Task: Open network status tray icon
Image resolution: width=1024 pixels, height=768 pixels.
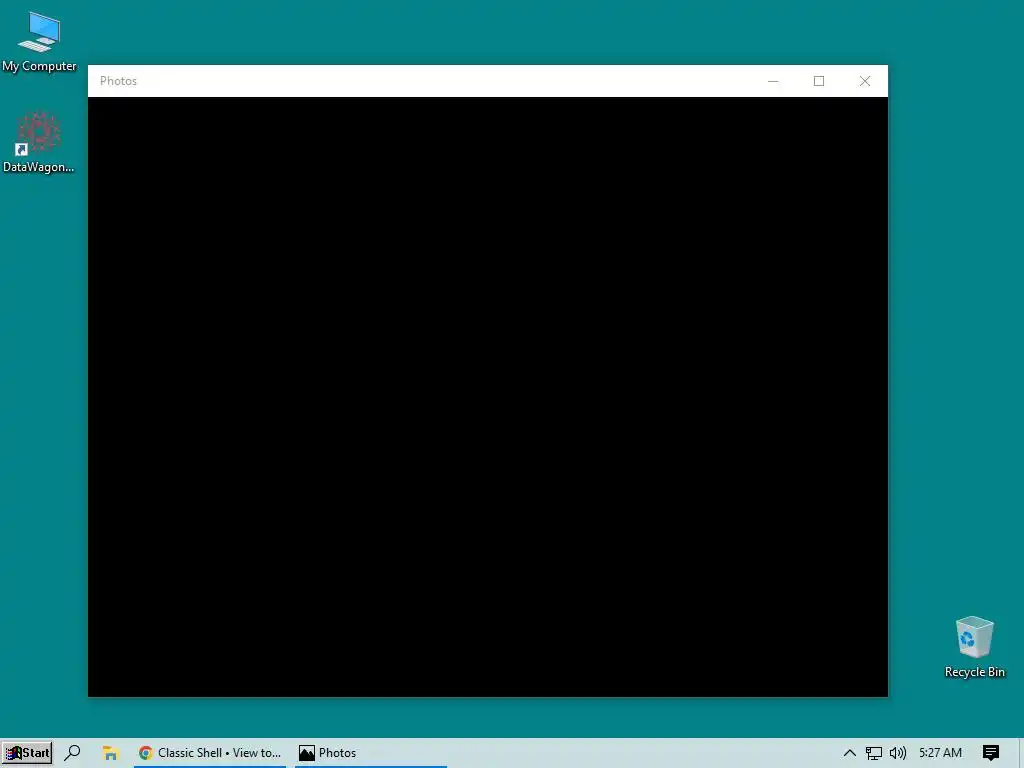Action: tap(873, 753)
